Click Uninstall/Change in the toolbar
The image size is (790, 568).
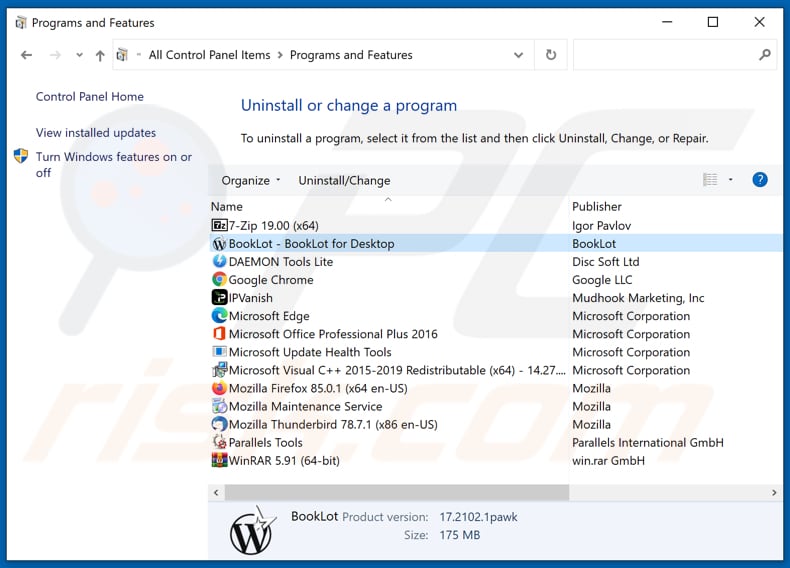[x=344, y=180]
